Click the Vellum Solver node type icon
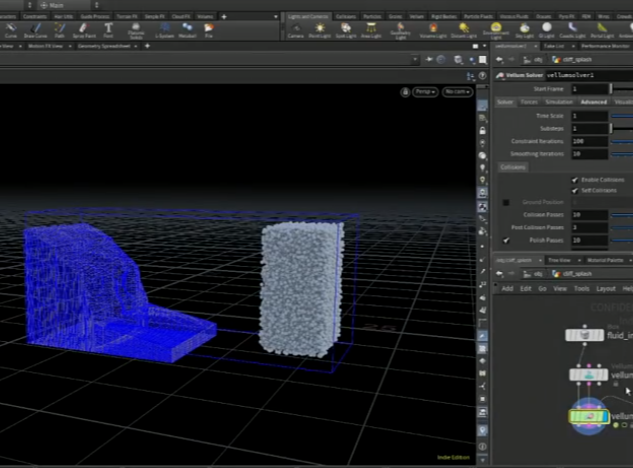Screen dimensions: 633x468 pyautogui.click(x=500, y=75)
